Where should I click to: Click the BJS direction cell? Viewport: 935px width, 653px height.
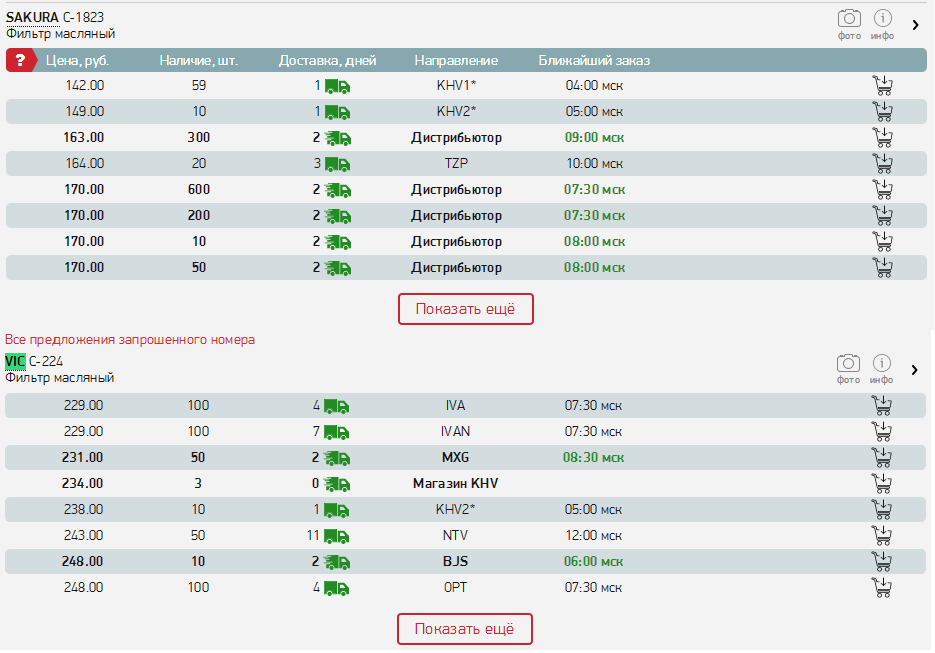456,561
